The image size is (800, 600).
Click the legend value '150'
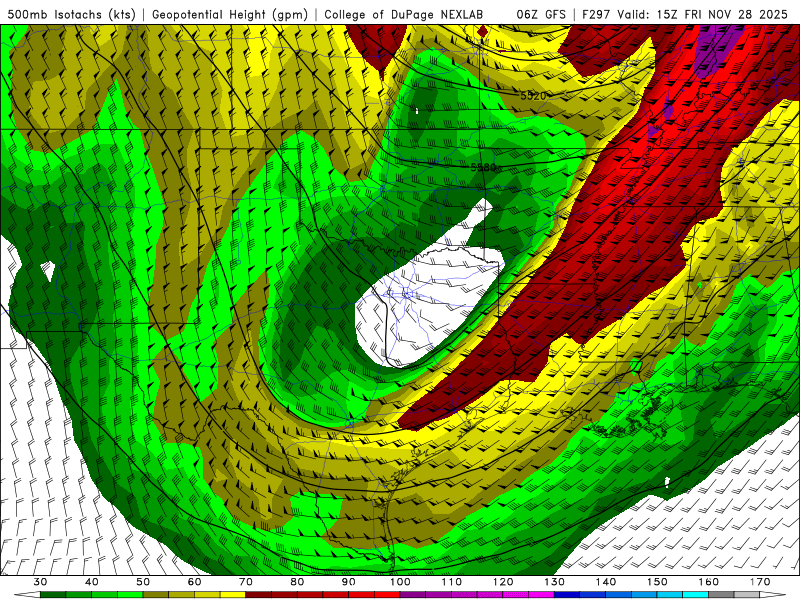tap(658, 582)
